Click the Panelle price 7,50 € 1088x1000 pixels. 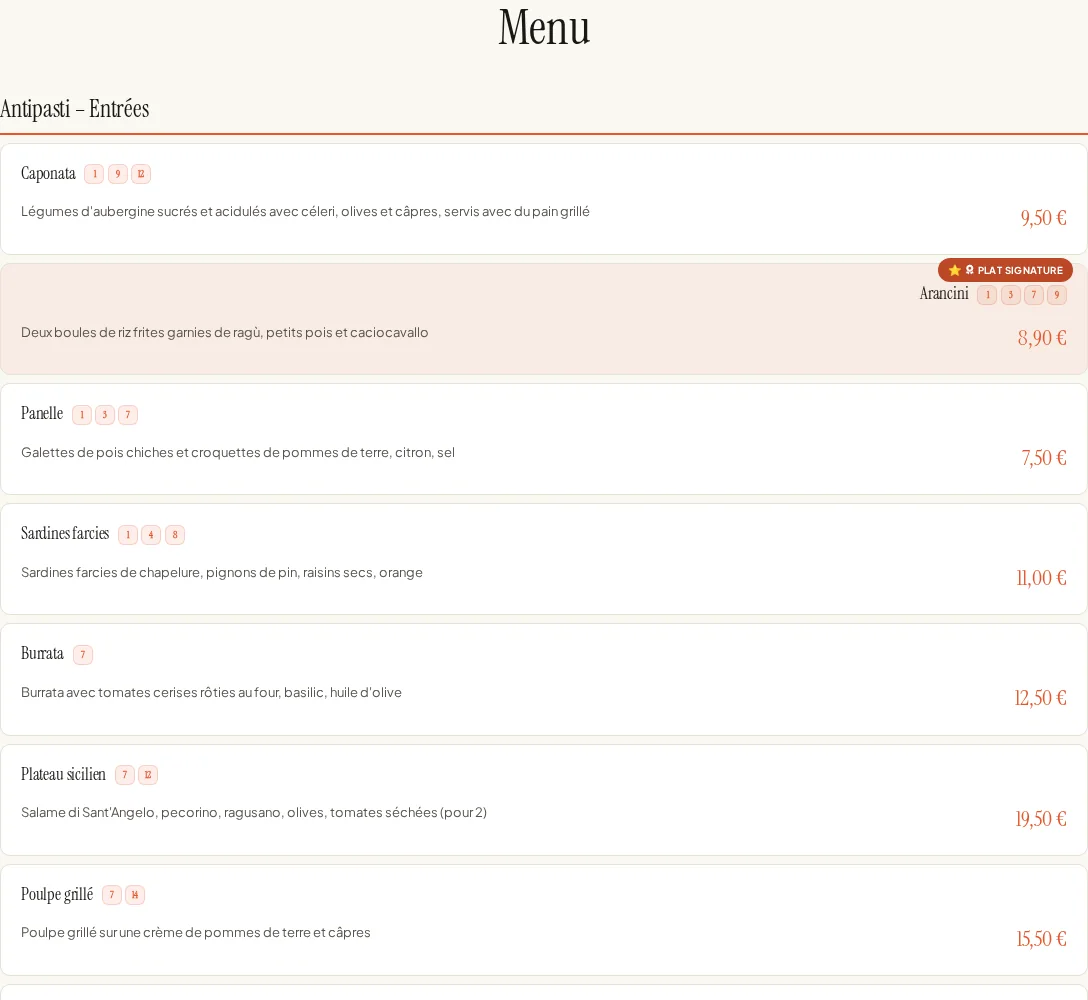pyautogui.click(x=1044, y=458)
